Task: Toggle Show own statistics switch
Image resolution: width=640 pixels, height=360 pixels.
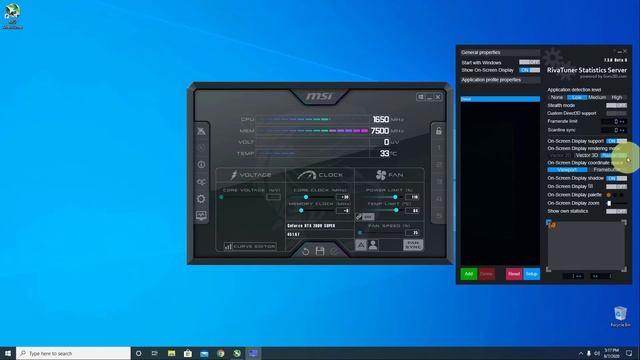Action: click(616, 211)
